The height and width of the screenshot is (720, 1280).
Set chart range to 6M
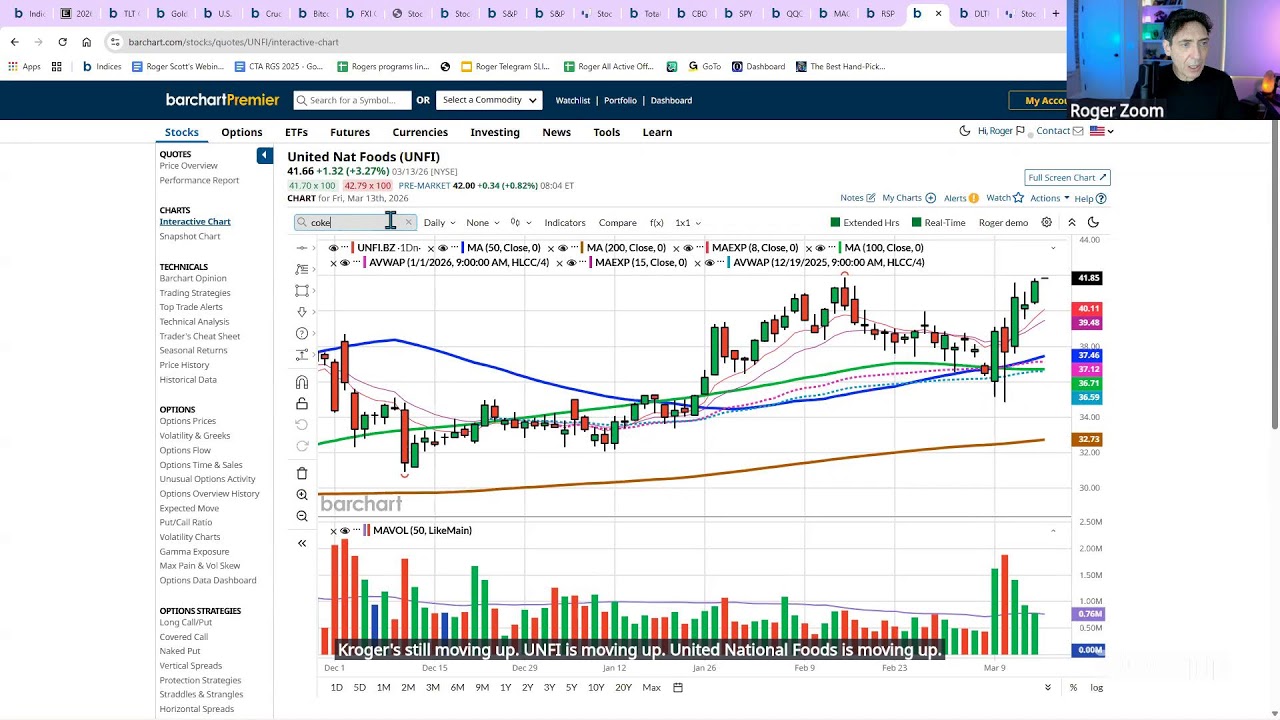click(457, 688)
